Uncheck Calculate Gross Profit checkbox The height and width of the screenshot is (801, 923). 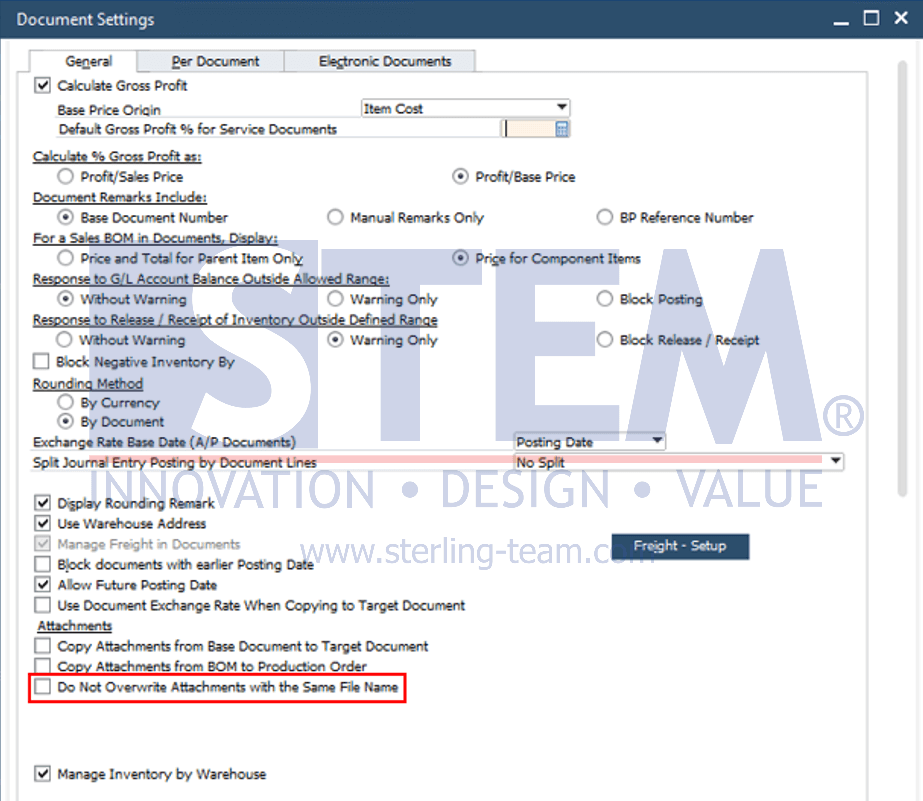pyautogui.click(x=42, y=85)
